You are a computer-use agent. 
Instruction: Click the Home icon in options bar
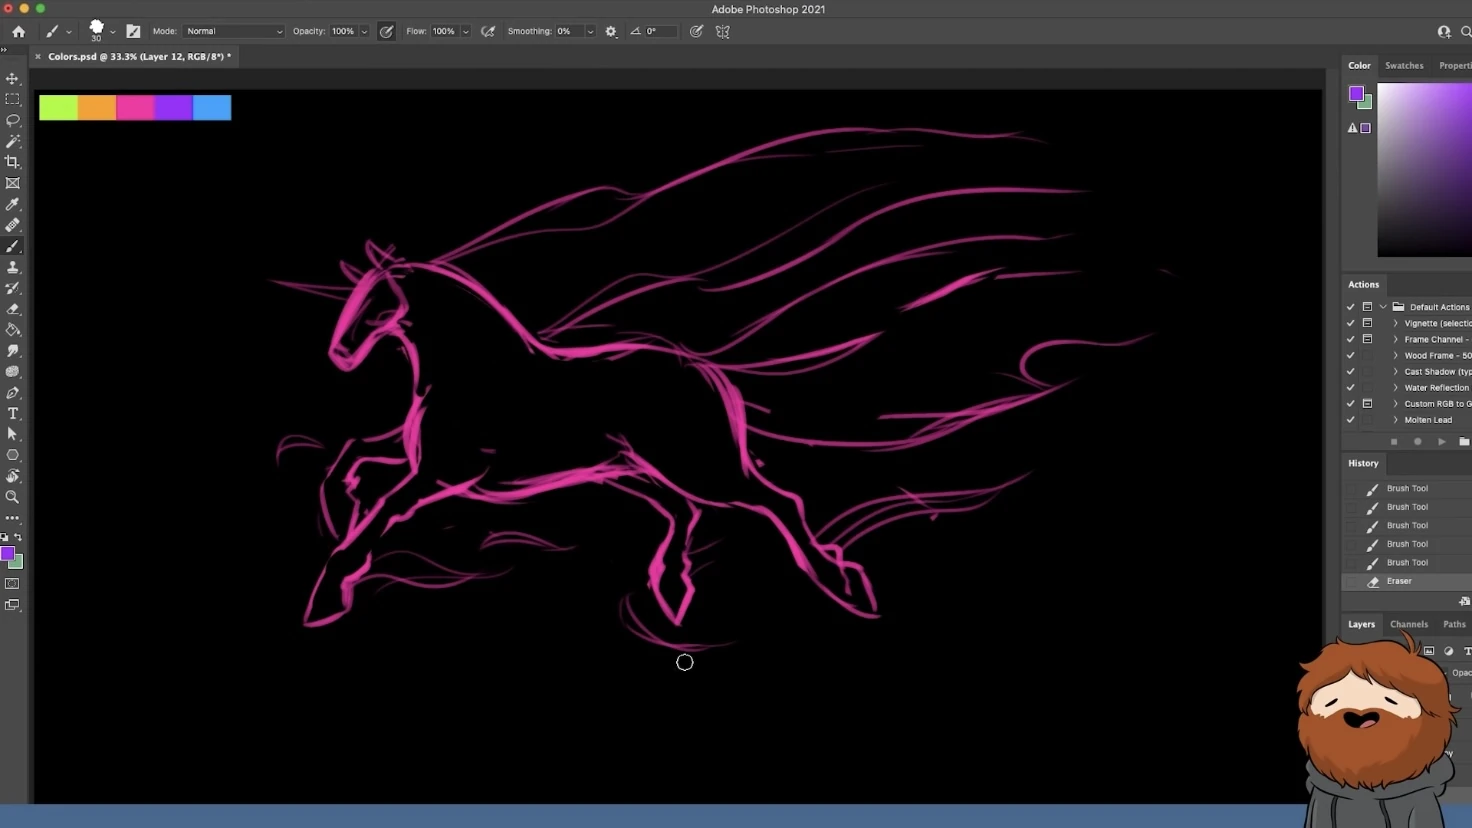[x=19, y=32]
